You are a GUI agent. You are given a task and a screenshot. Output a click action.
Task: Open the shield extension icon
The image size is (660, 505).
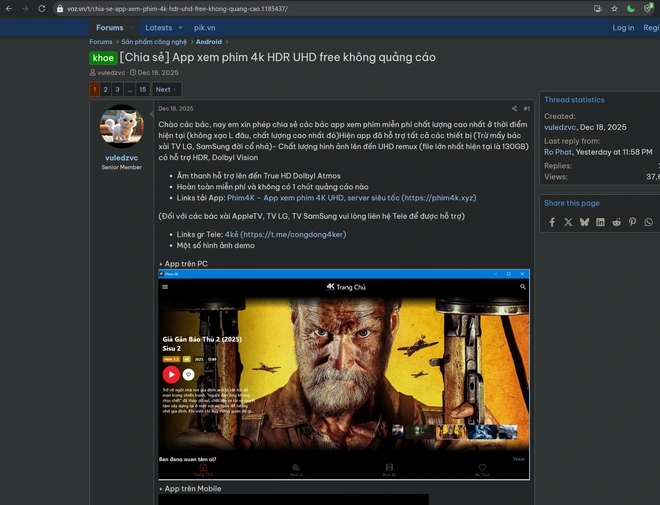pos(648,8)
